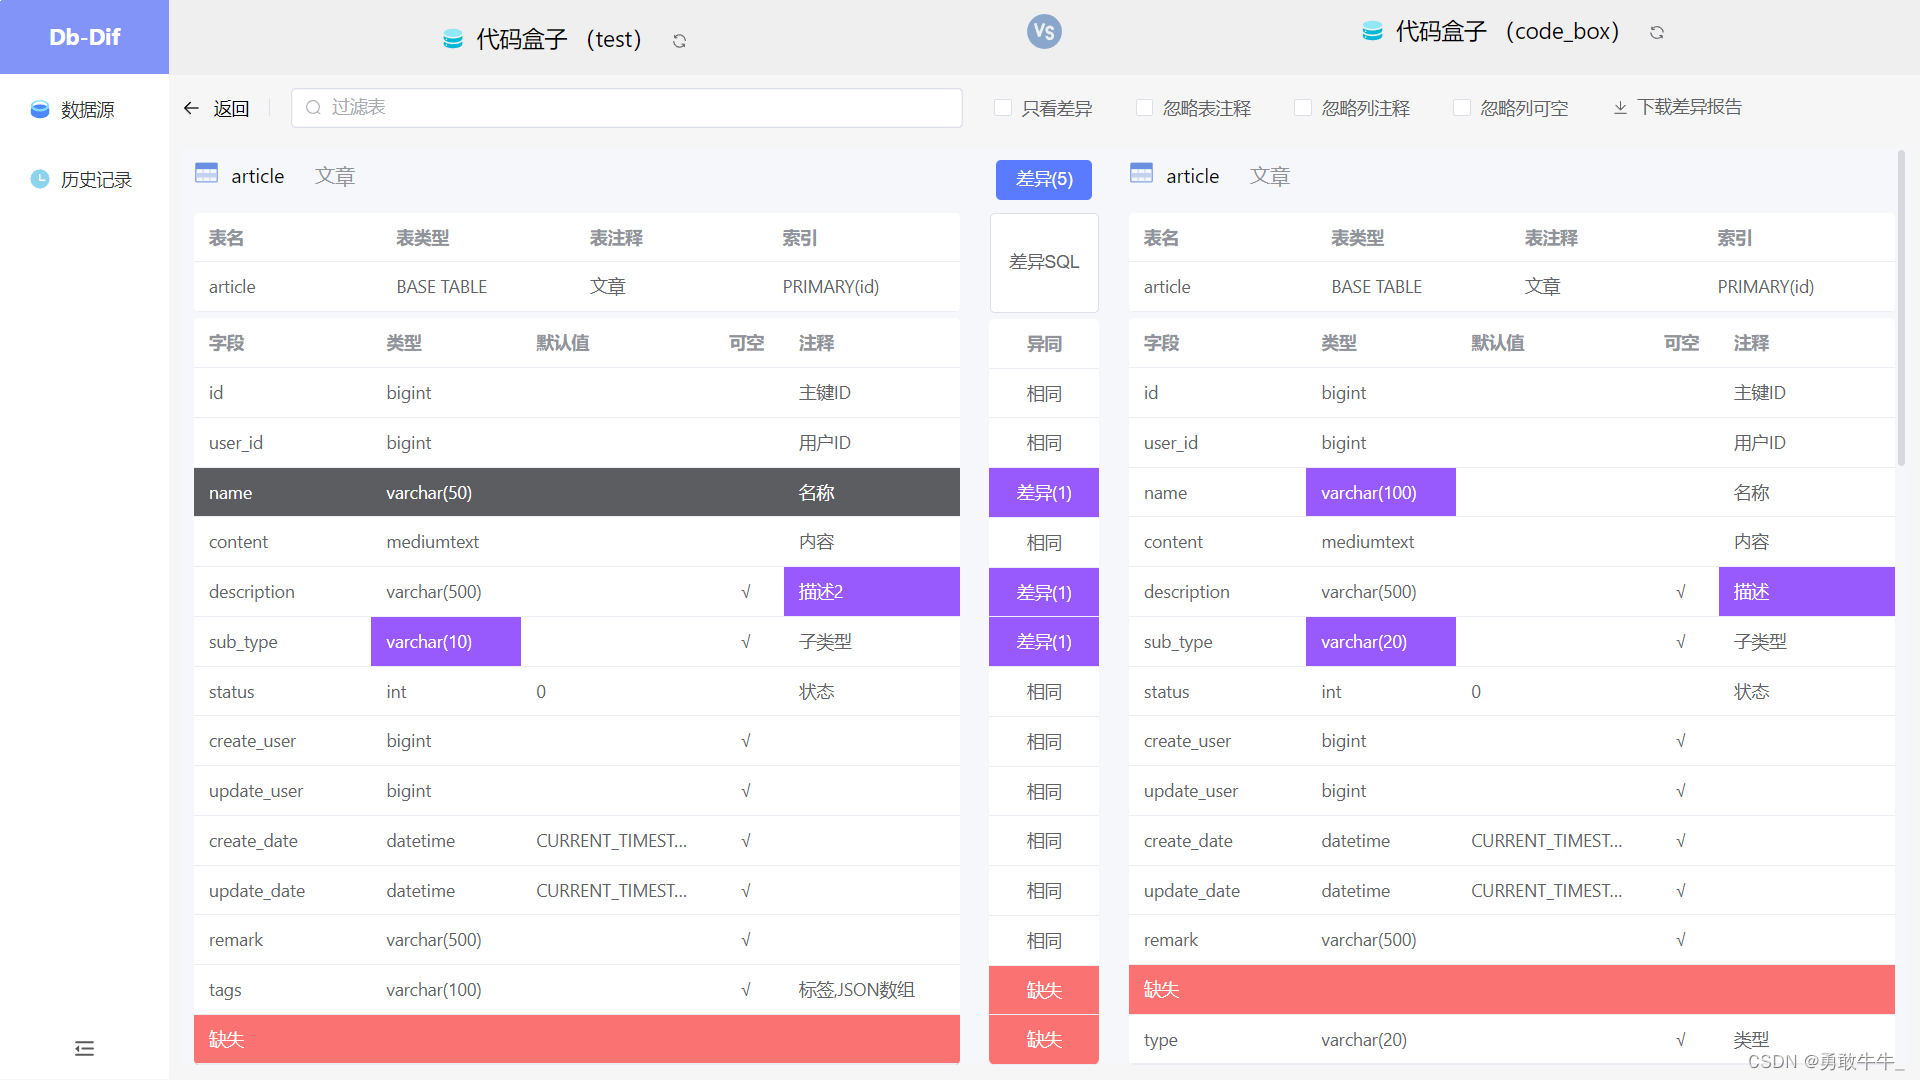Click the 差异(1) badge for name row
This screenshot has width=1920, height=1080.
pos(1044,493)
